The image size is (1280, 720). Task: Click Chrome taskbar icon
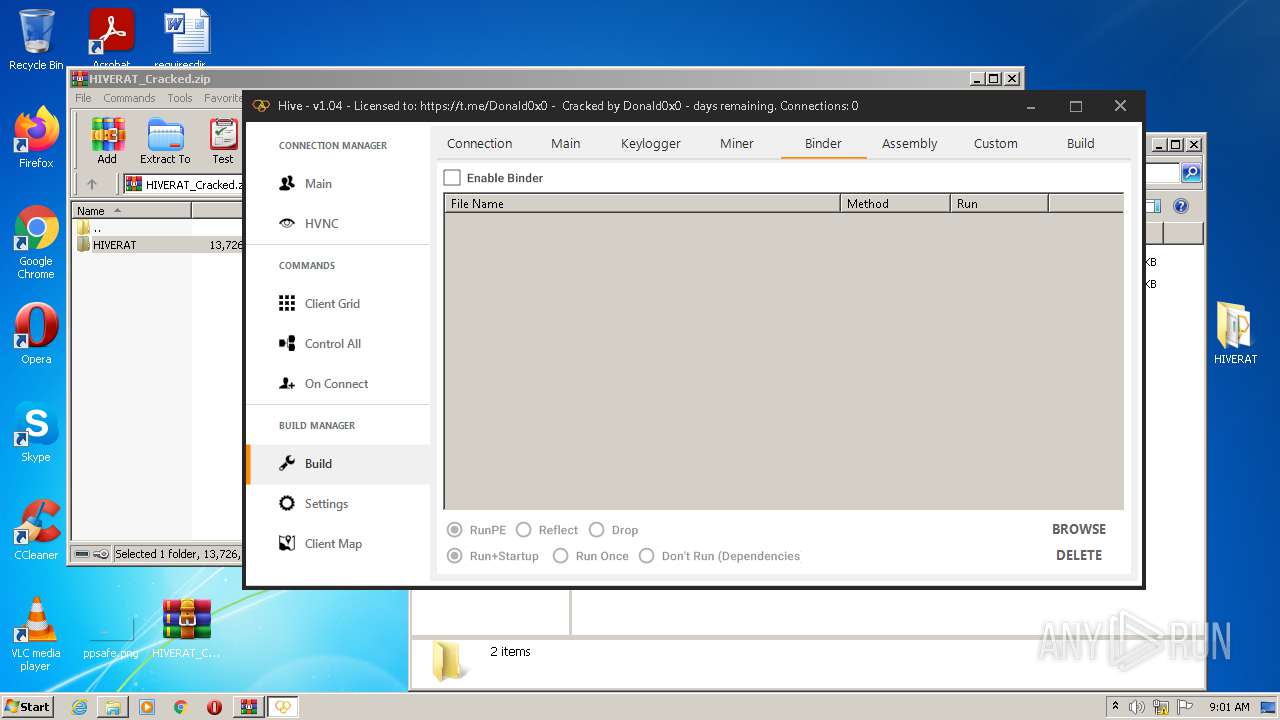180,707
